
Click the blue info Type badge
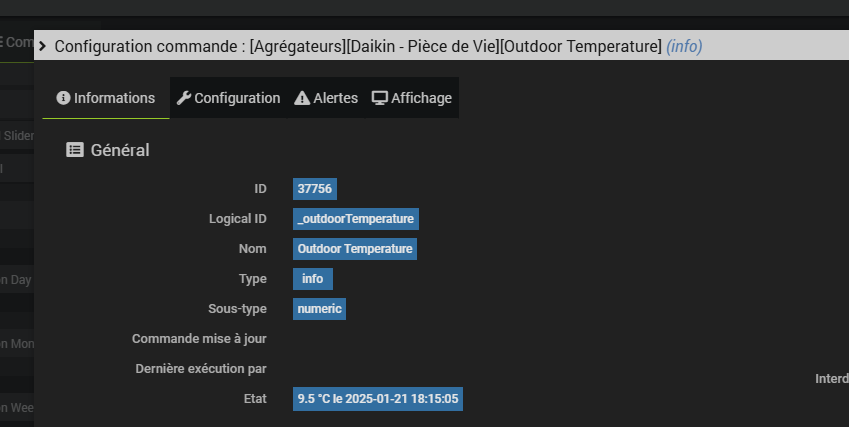(x=312, y=278)
